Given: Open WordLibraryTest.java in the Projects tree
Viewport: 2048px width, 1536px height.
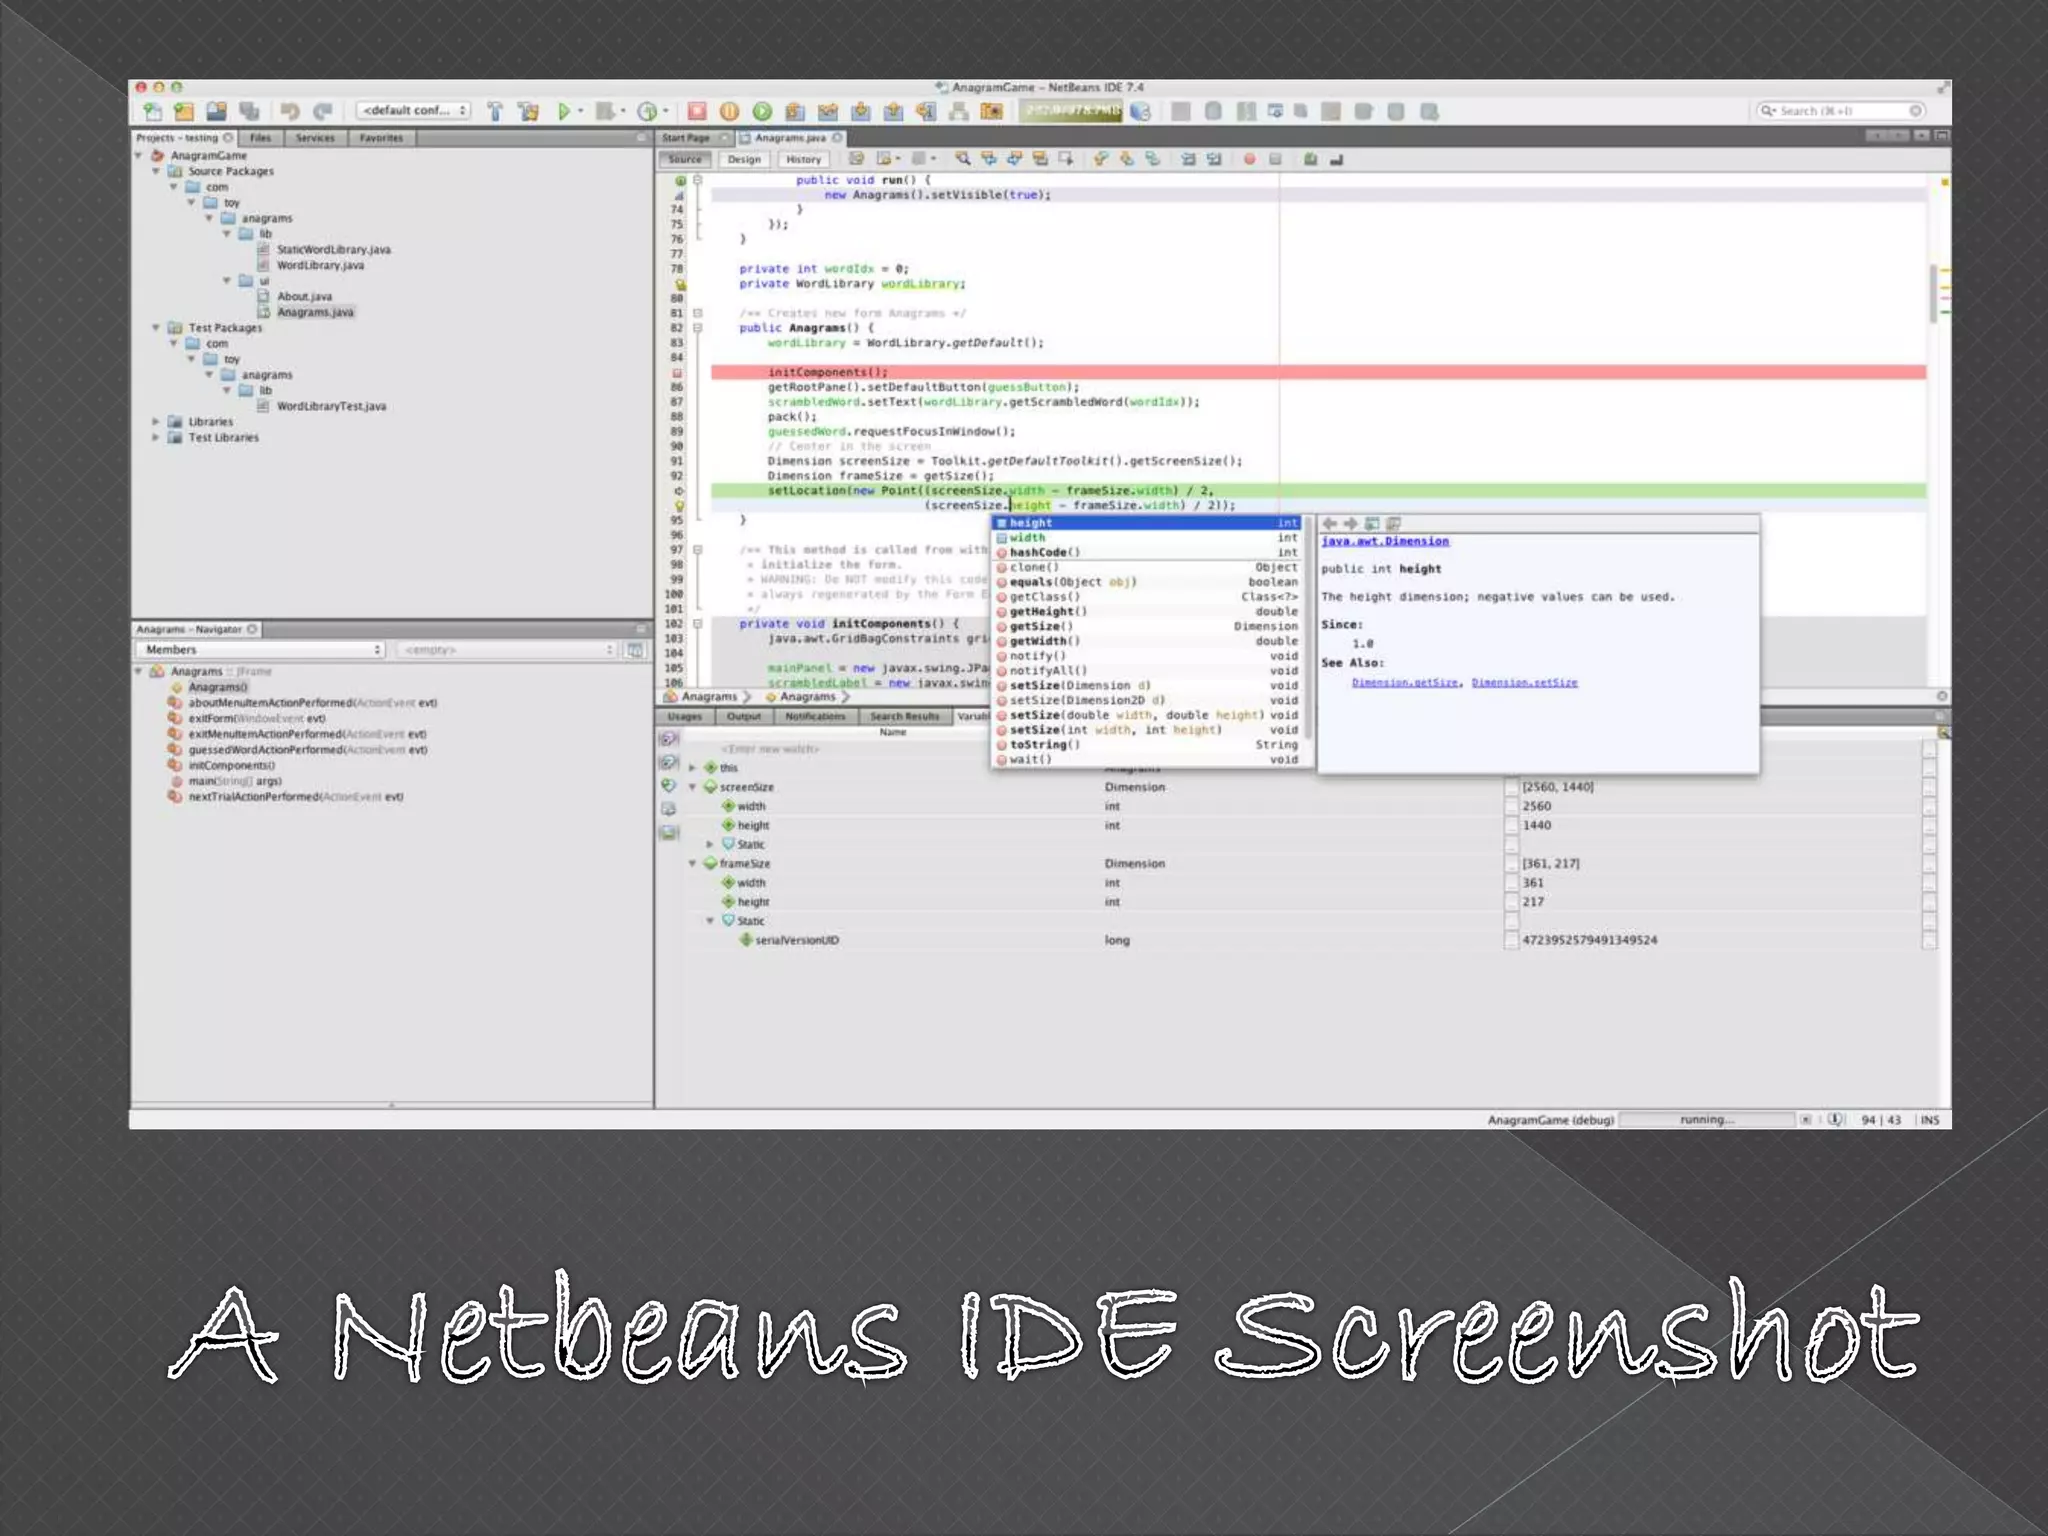Looking at the screenshot, I should (x=331, y=407).
